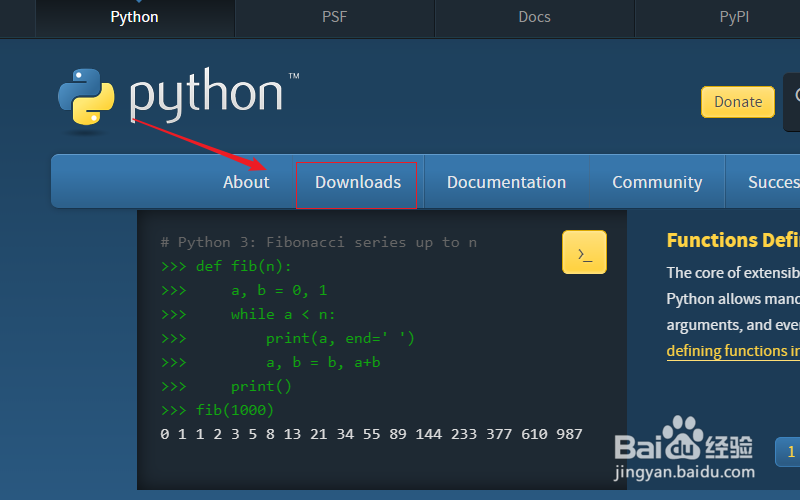Click the code line 'def fib(n):'
The width and height of the screenshot is (800, 500).
(x=226, y=266)
